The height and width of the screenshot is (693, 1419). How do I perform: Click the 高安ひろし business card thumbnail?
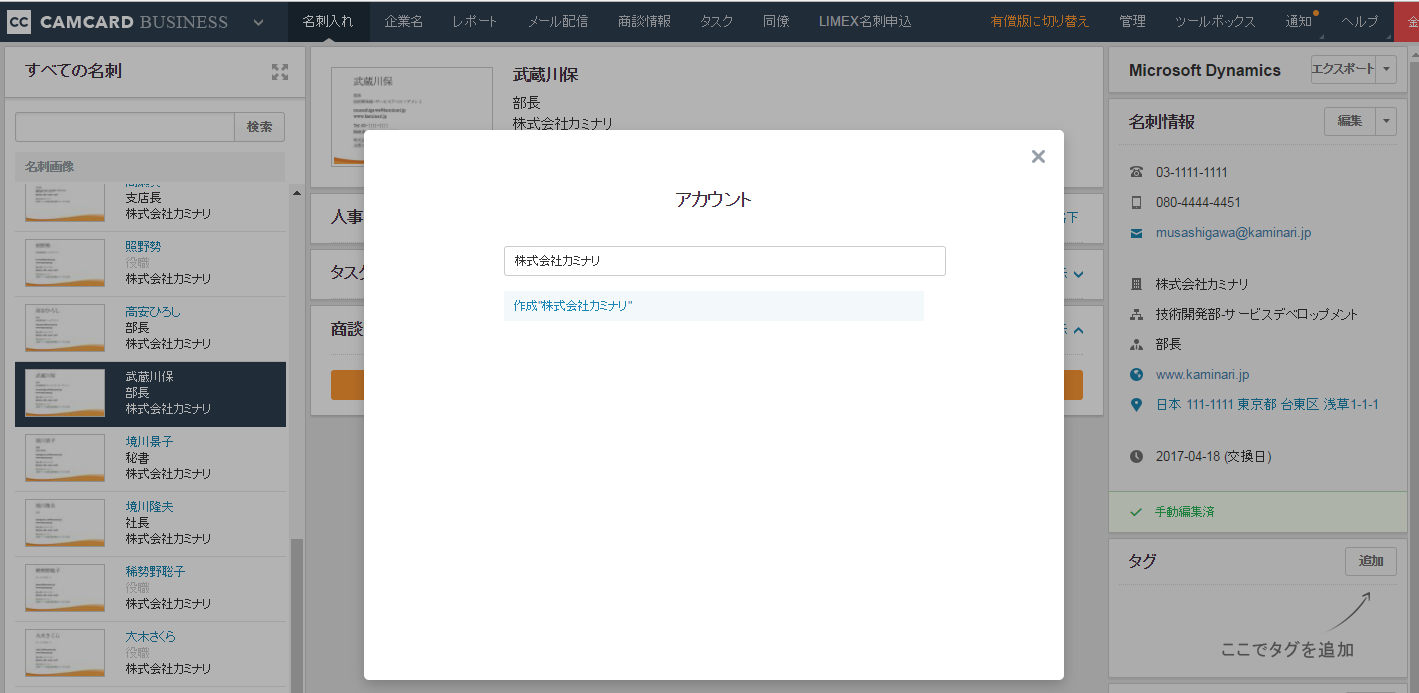pos(65,328)
